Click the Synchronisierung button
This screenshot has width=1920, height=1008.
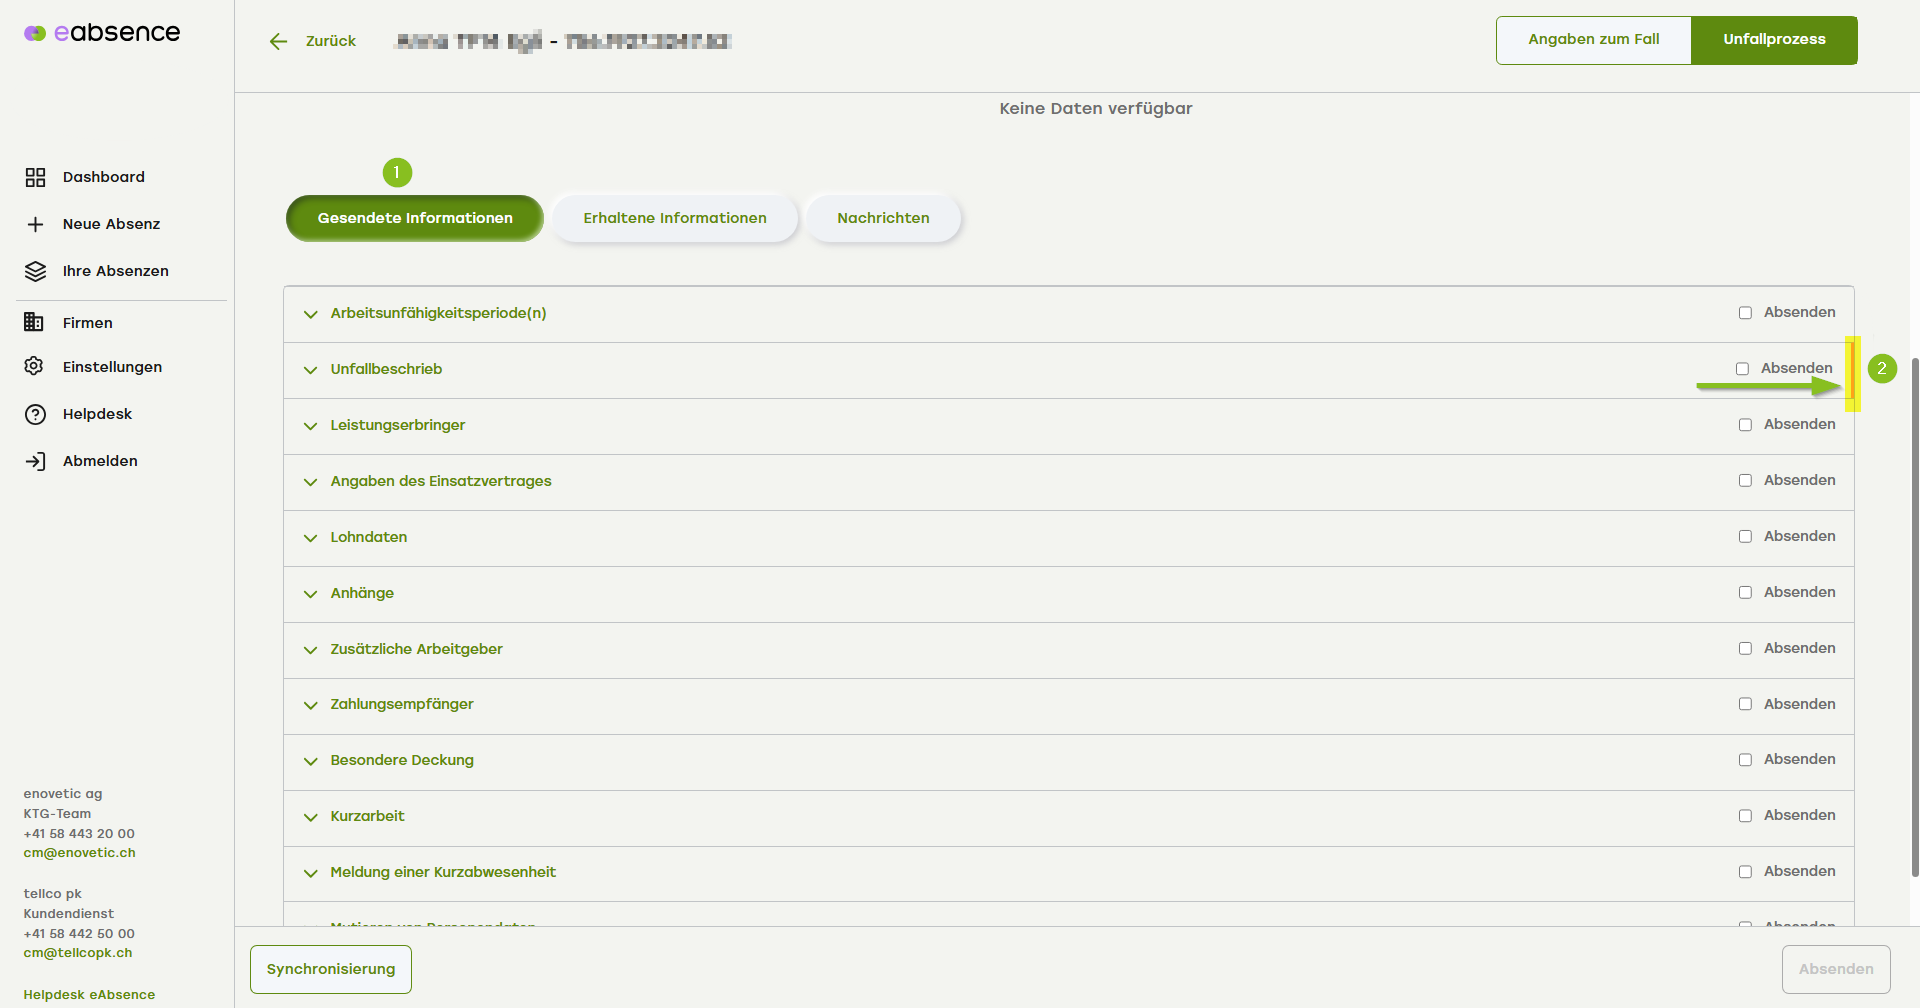[x=331, y=969]
